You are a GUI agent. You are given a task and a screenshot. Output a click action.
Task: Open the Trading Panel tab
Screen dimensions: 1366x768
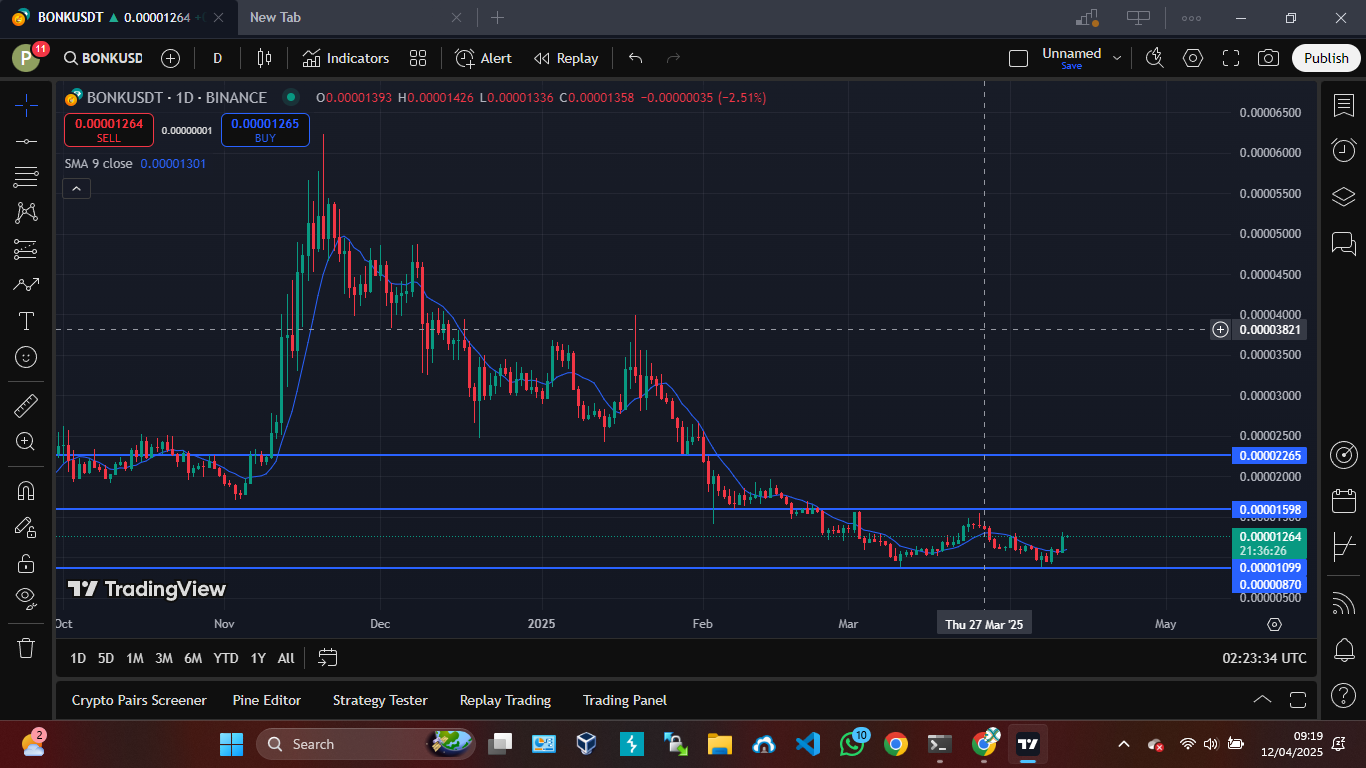point(625,700)
